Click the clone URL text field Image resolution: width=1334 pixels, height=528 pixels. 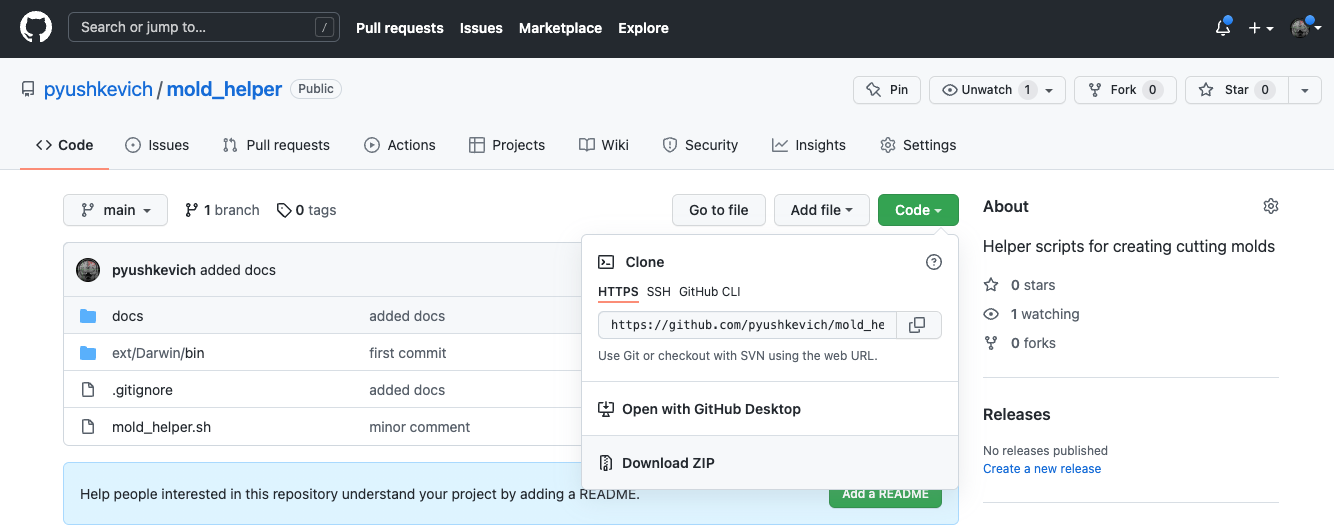[x=748, y=325]
